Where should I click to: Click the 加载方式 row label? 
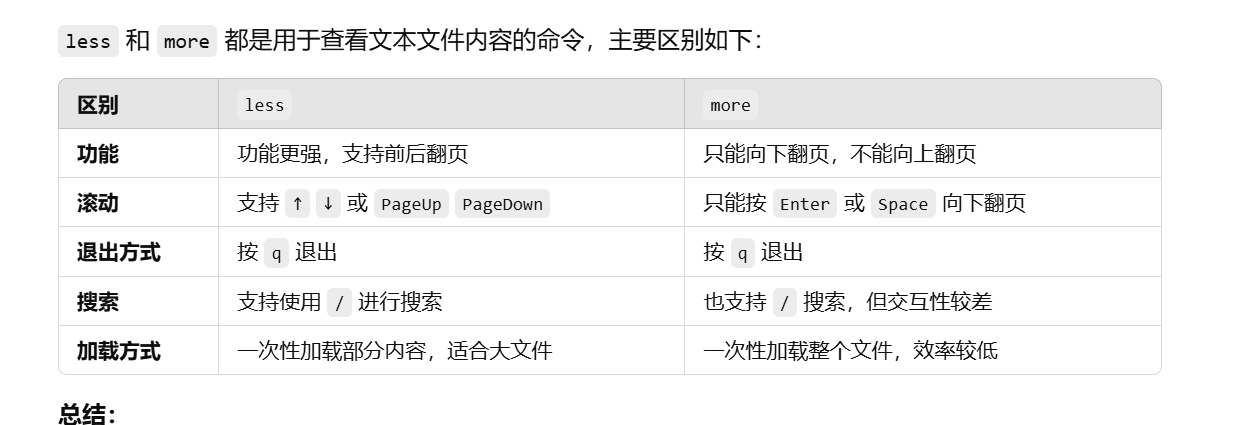point(118,351)
